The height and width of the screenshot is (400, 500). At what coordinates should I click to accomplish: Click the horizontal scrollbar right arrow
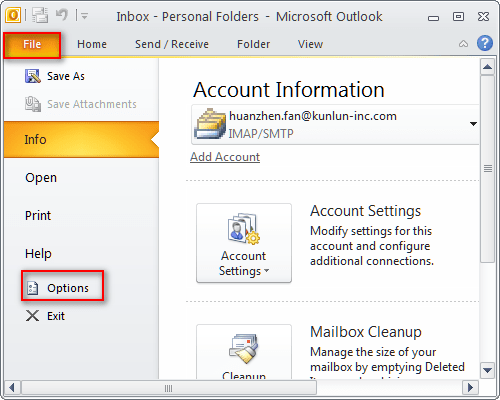click(x=470, y=388)
